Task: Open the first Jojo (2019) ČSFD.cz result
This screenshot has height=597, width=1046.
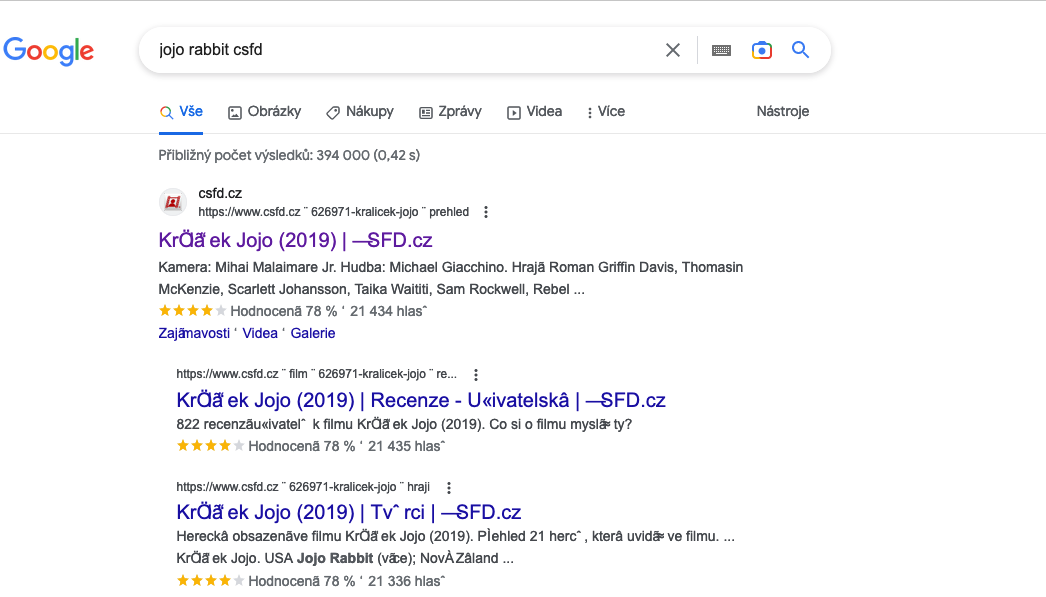Action: (295, 240)
